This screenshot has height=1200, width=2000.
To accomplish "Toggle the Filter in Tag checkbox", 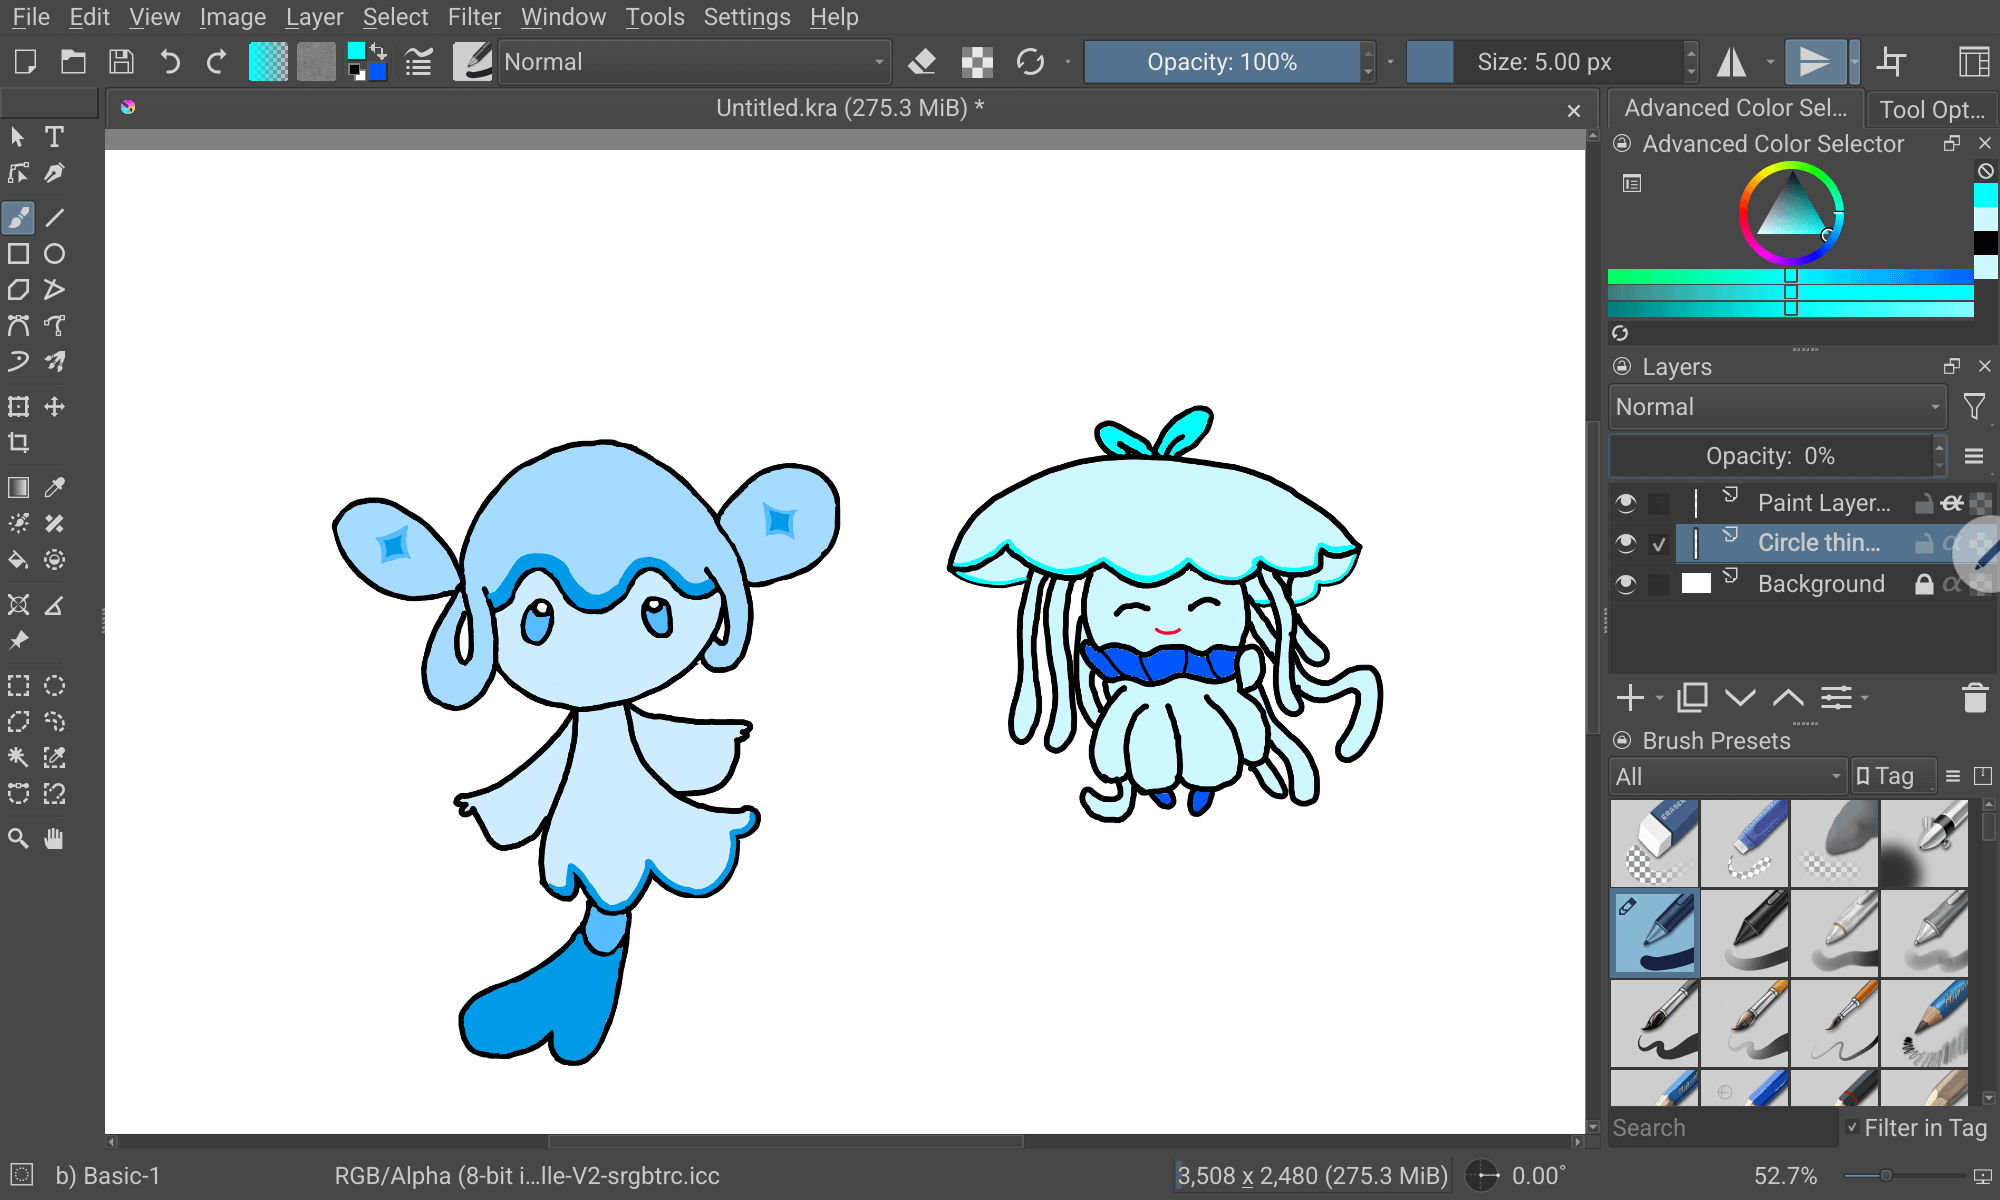I will click(1853, 1128).
